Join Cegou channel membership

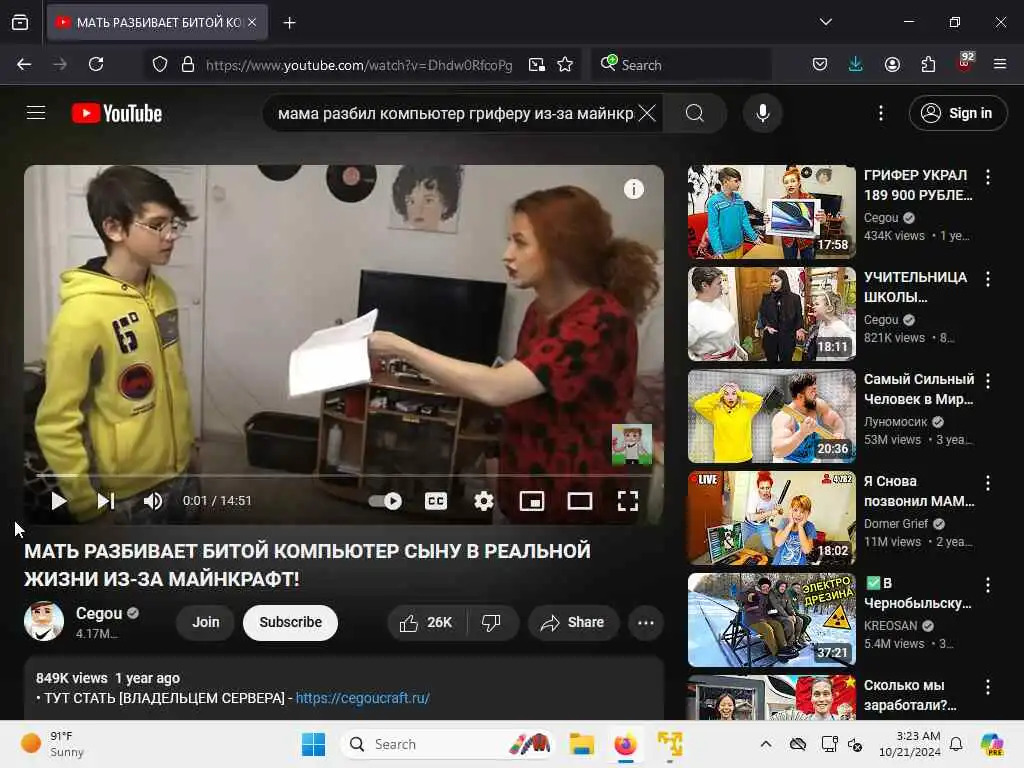[206, 622]
